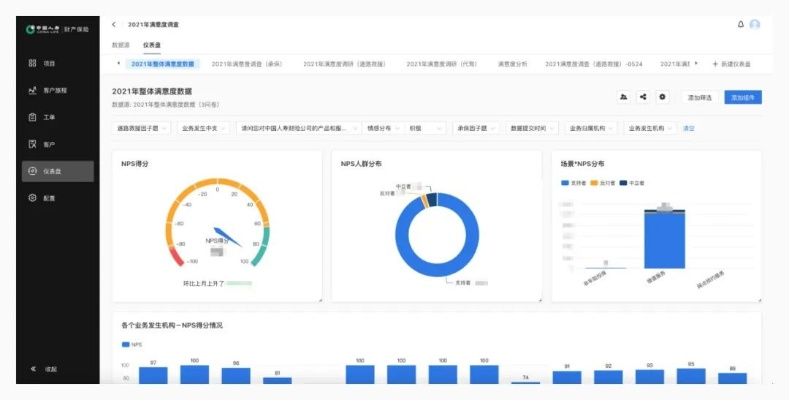Click the share icon button
Image resolution: width=789 pixels, height=400 pixels.
(642, 97)
